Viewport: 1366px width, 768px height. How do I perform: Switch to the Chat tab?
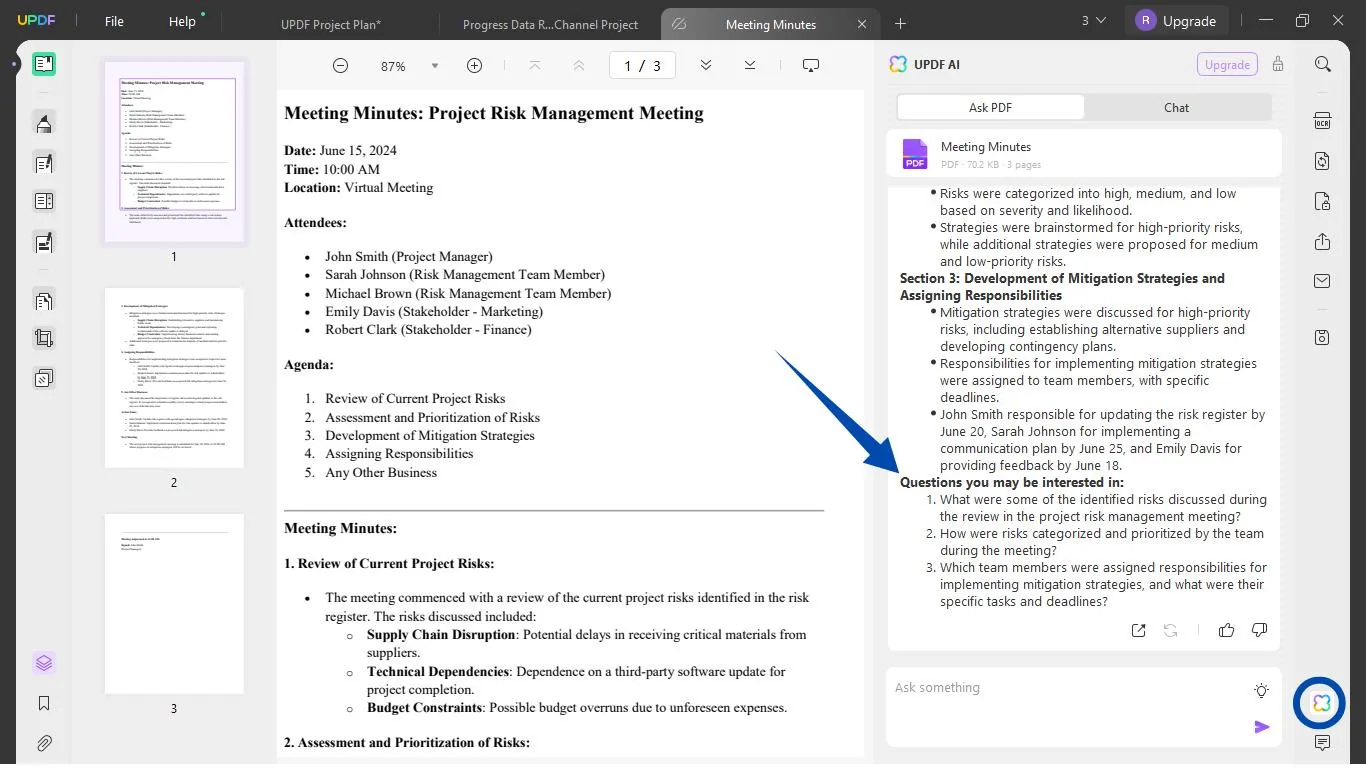click(1176, 107)
